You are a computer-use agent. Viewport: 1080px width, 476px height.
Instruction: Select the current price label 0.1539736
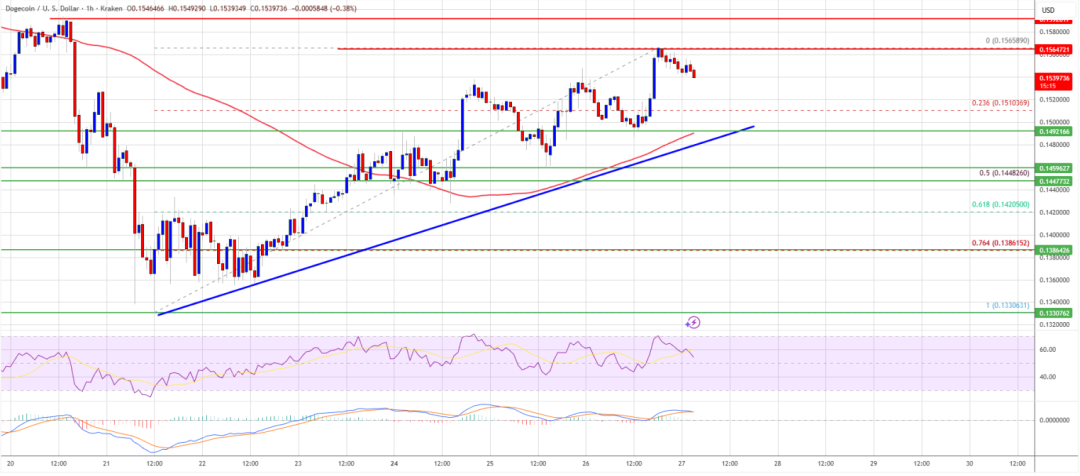1055,78
